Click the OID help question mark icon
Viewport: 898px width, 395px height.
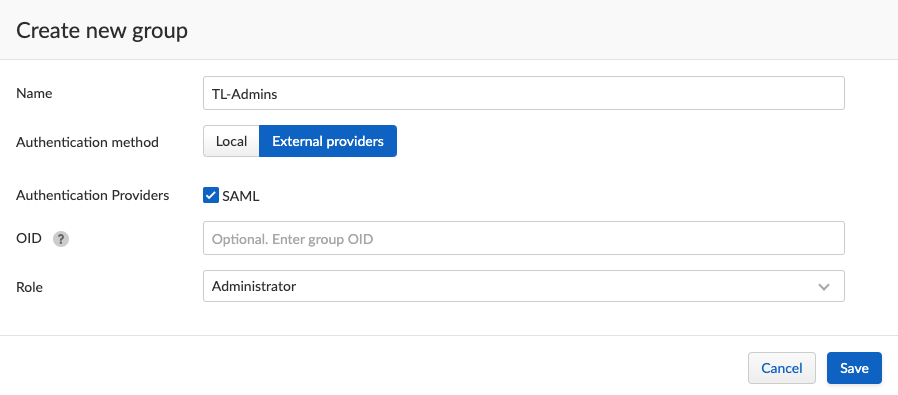click(61, 239)
